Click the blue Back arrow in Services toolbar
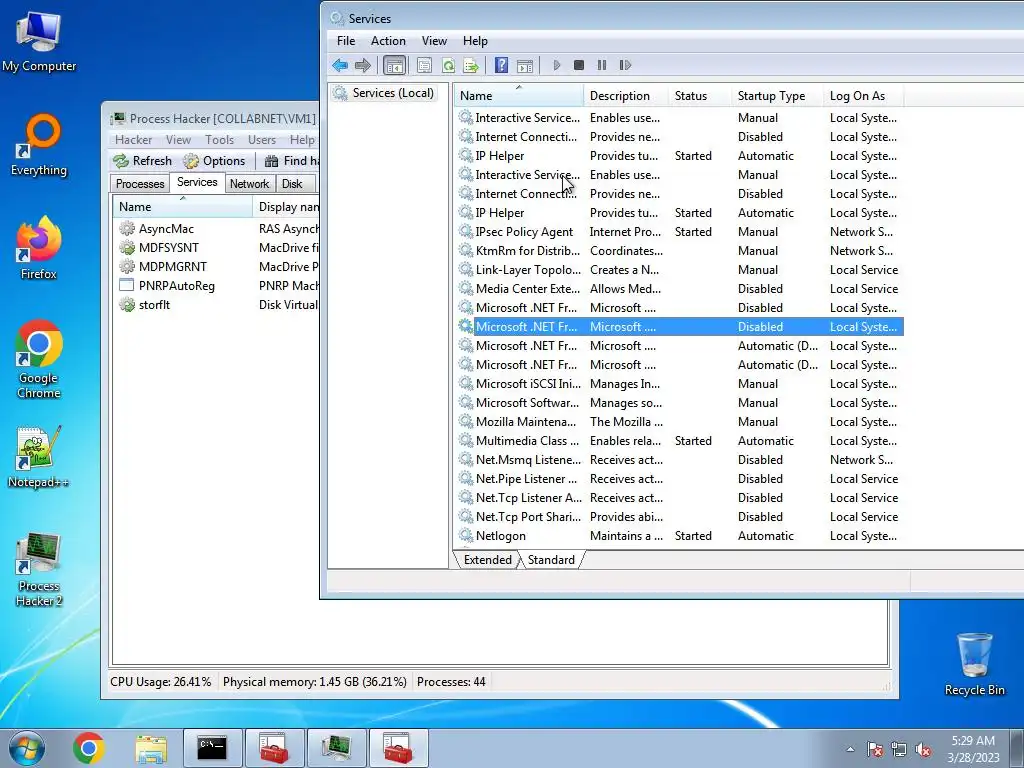The width and height of the screenshot is (1024, 768). tap(340, 65)
